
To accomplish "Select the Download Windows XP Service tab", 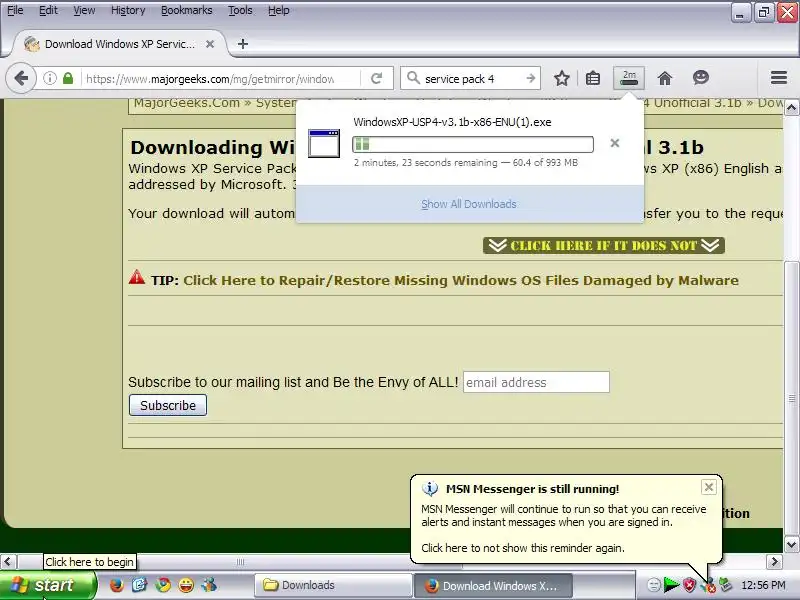I will point(119,44).
